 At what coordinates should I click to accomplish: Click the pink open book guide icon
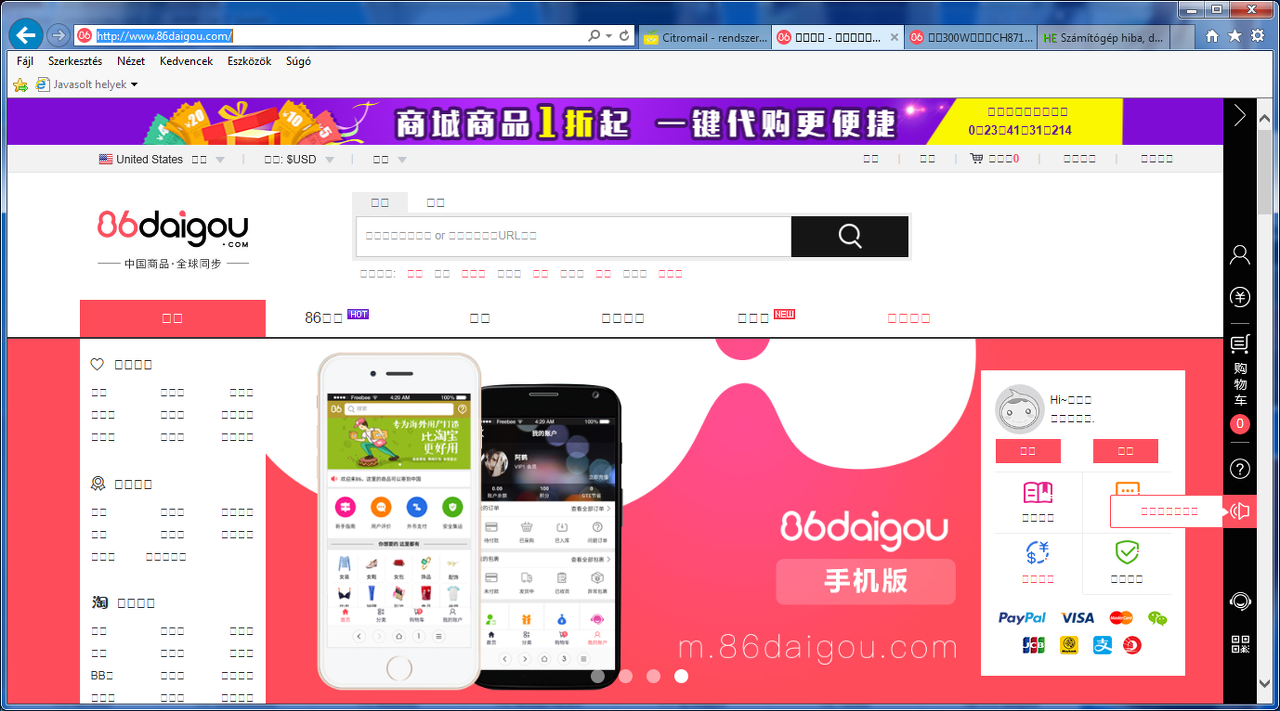1038,492
